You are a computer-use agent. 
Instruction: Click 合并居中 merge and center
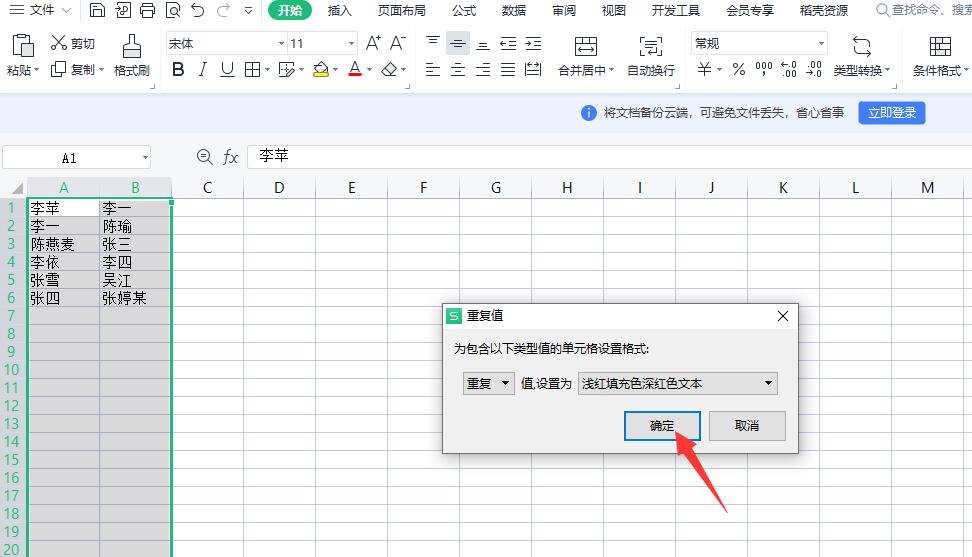[586, 56]
